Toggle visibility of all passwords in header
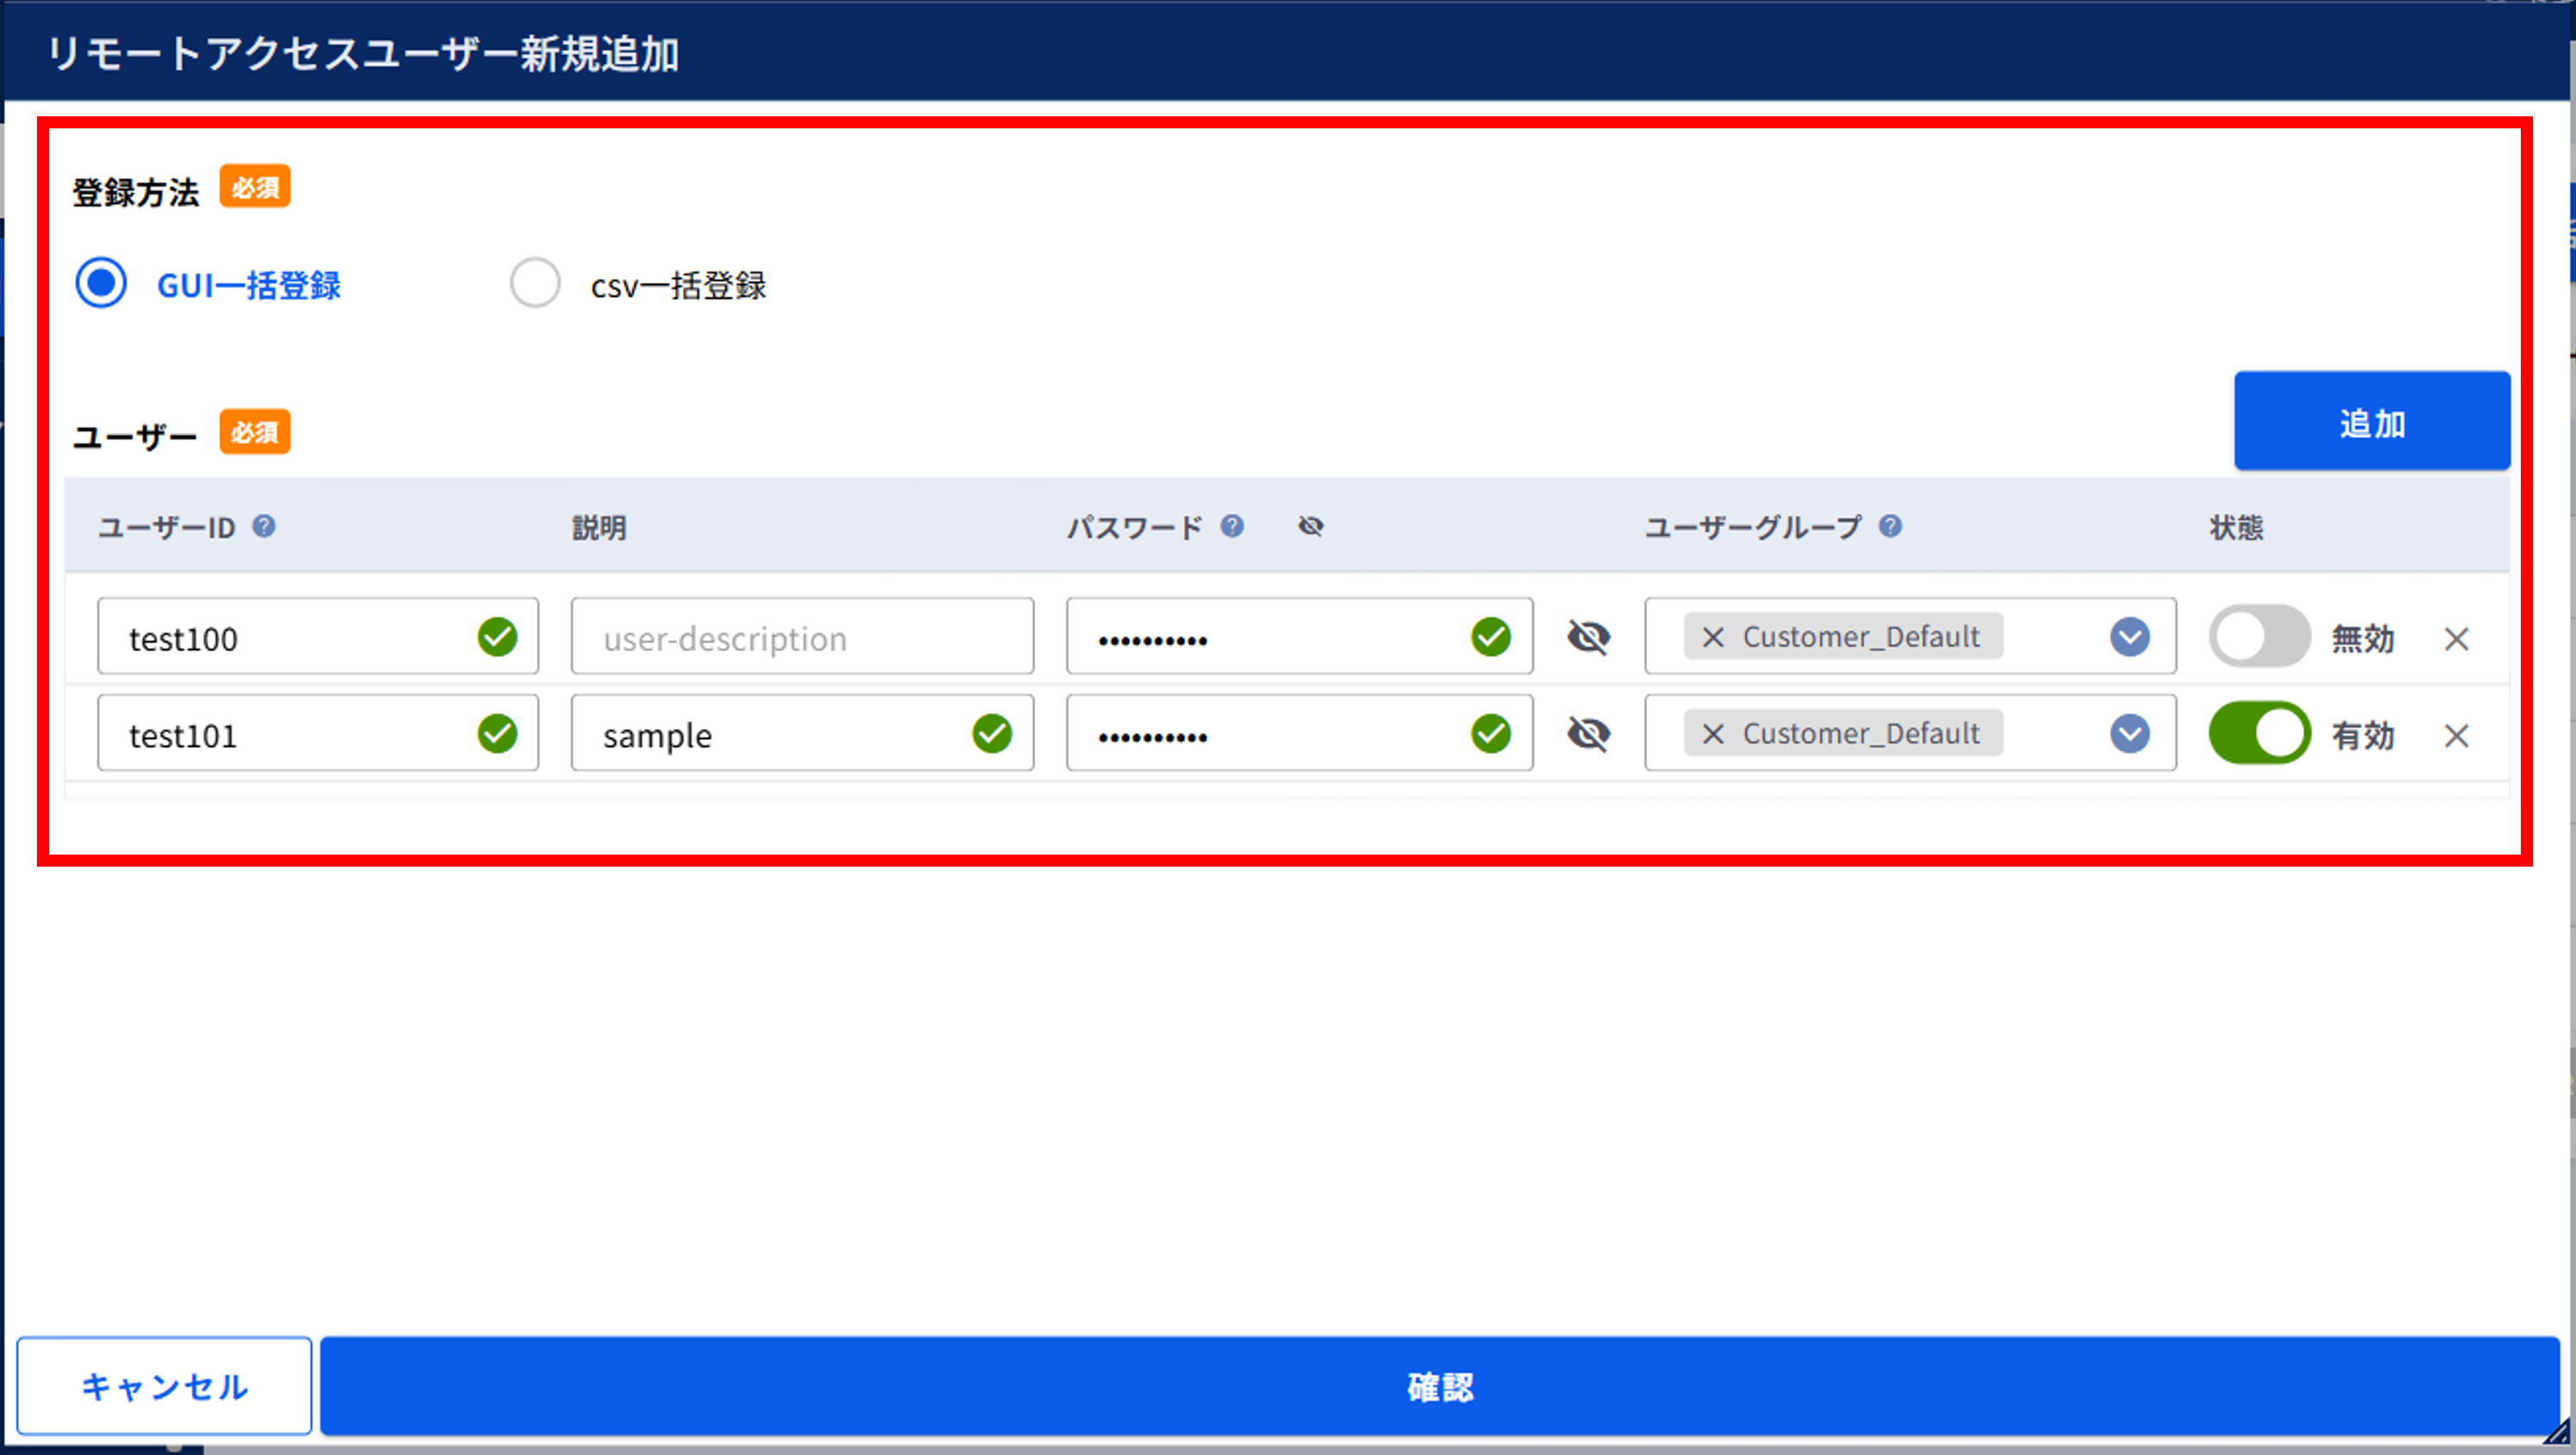2576x1455 pixels. (x=1311, y=526)
